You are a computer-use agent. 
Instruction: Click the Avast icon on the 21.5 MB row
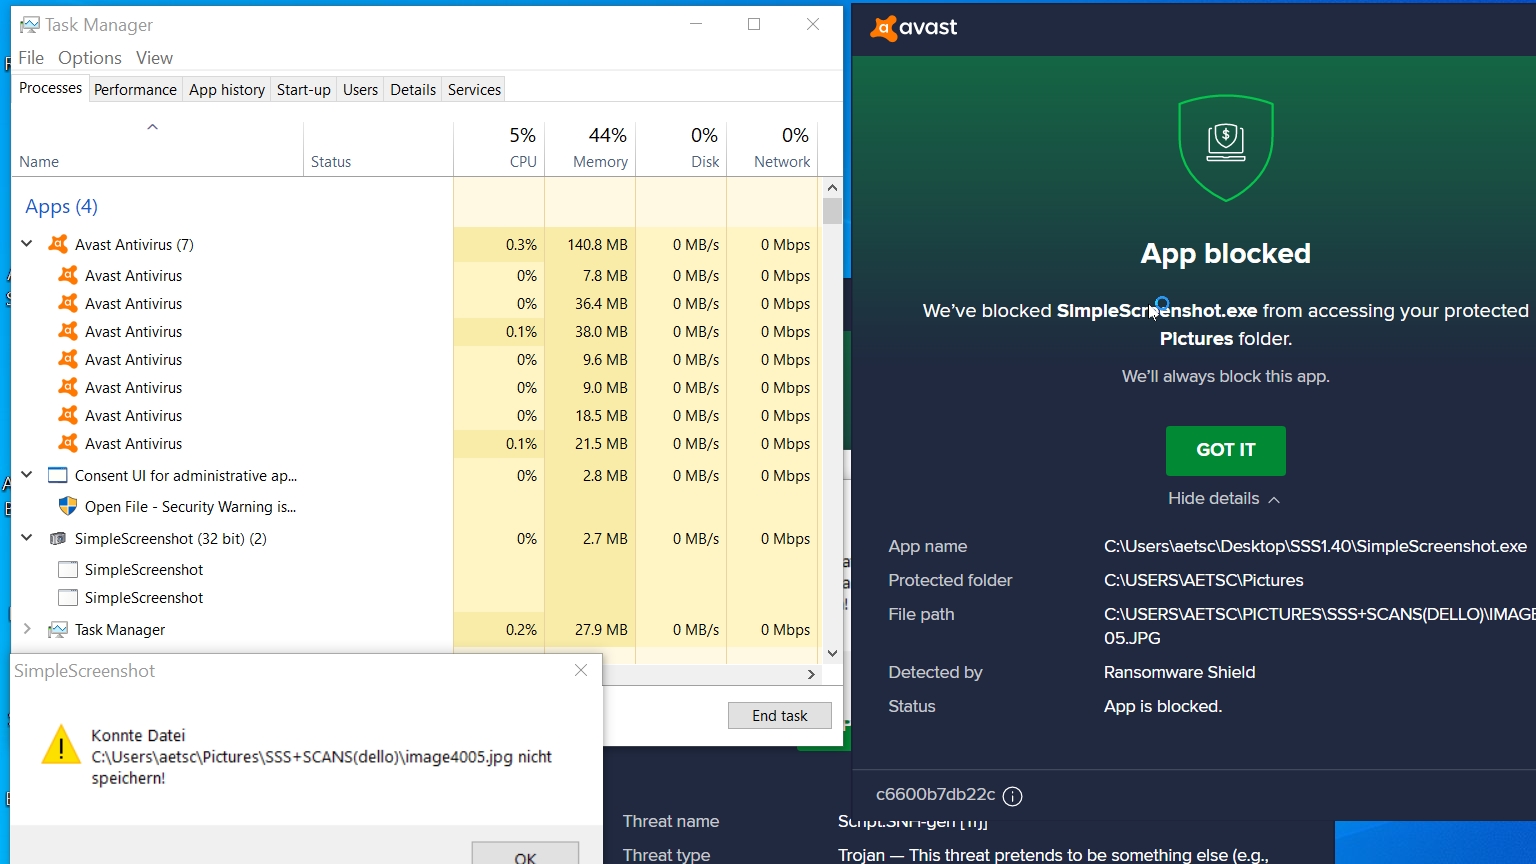(x=68, y=443)
